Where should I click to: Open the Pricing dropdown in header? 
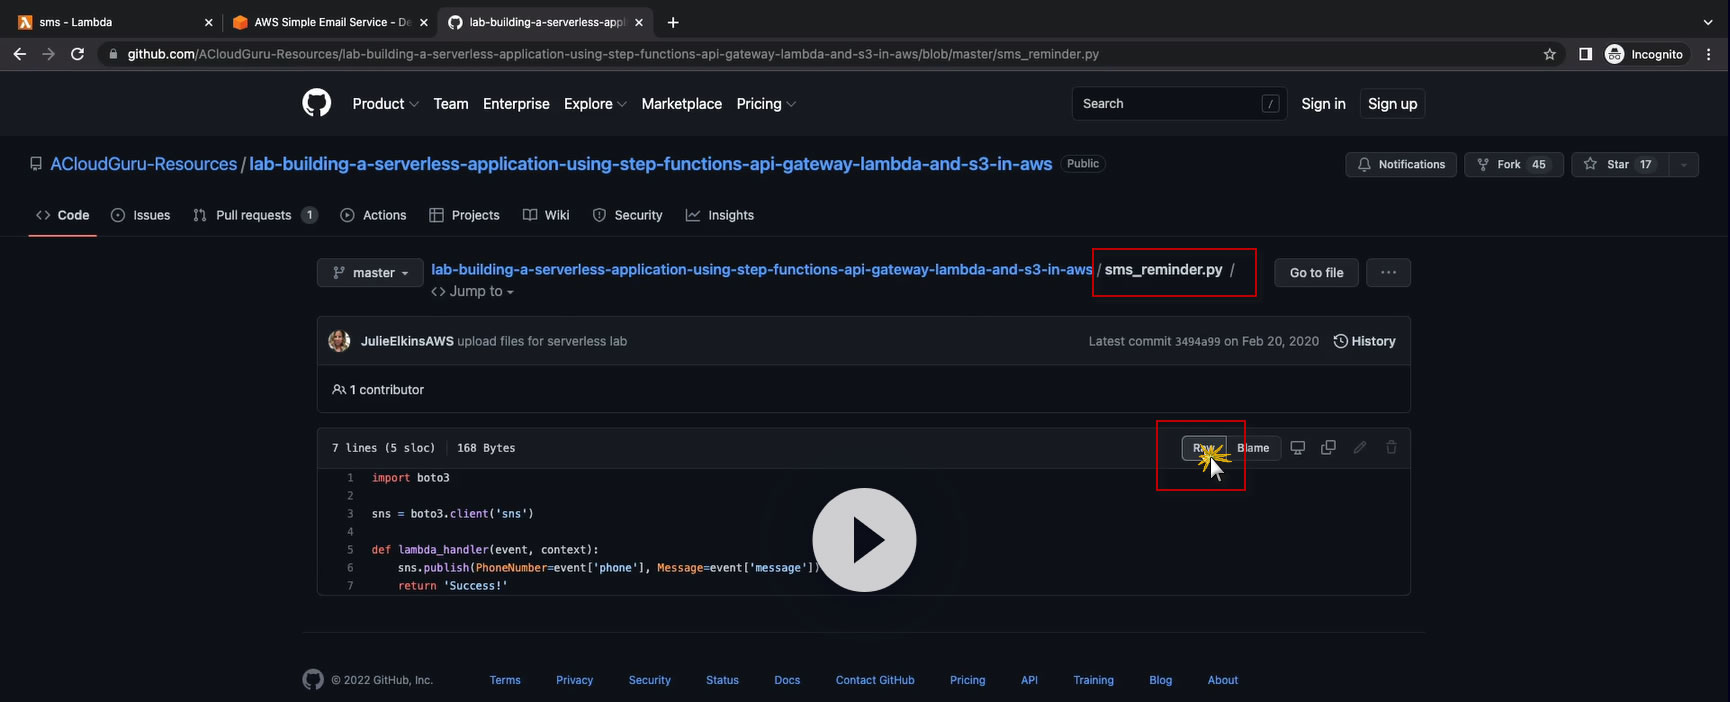point(766,104)
